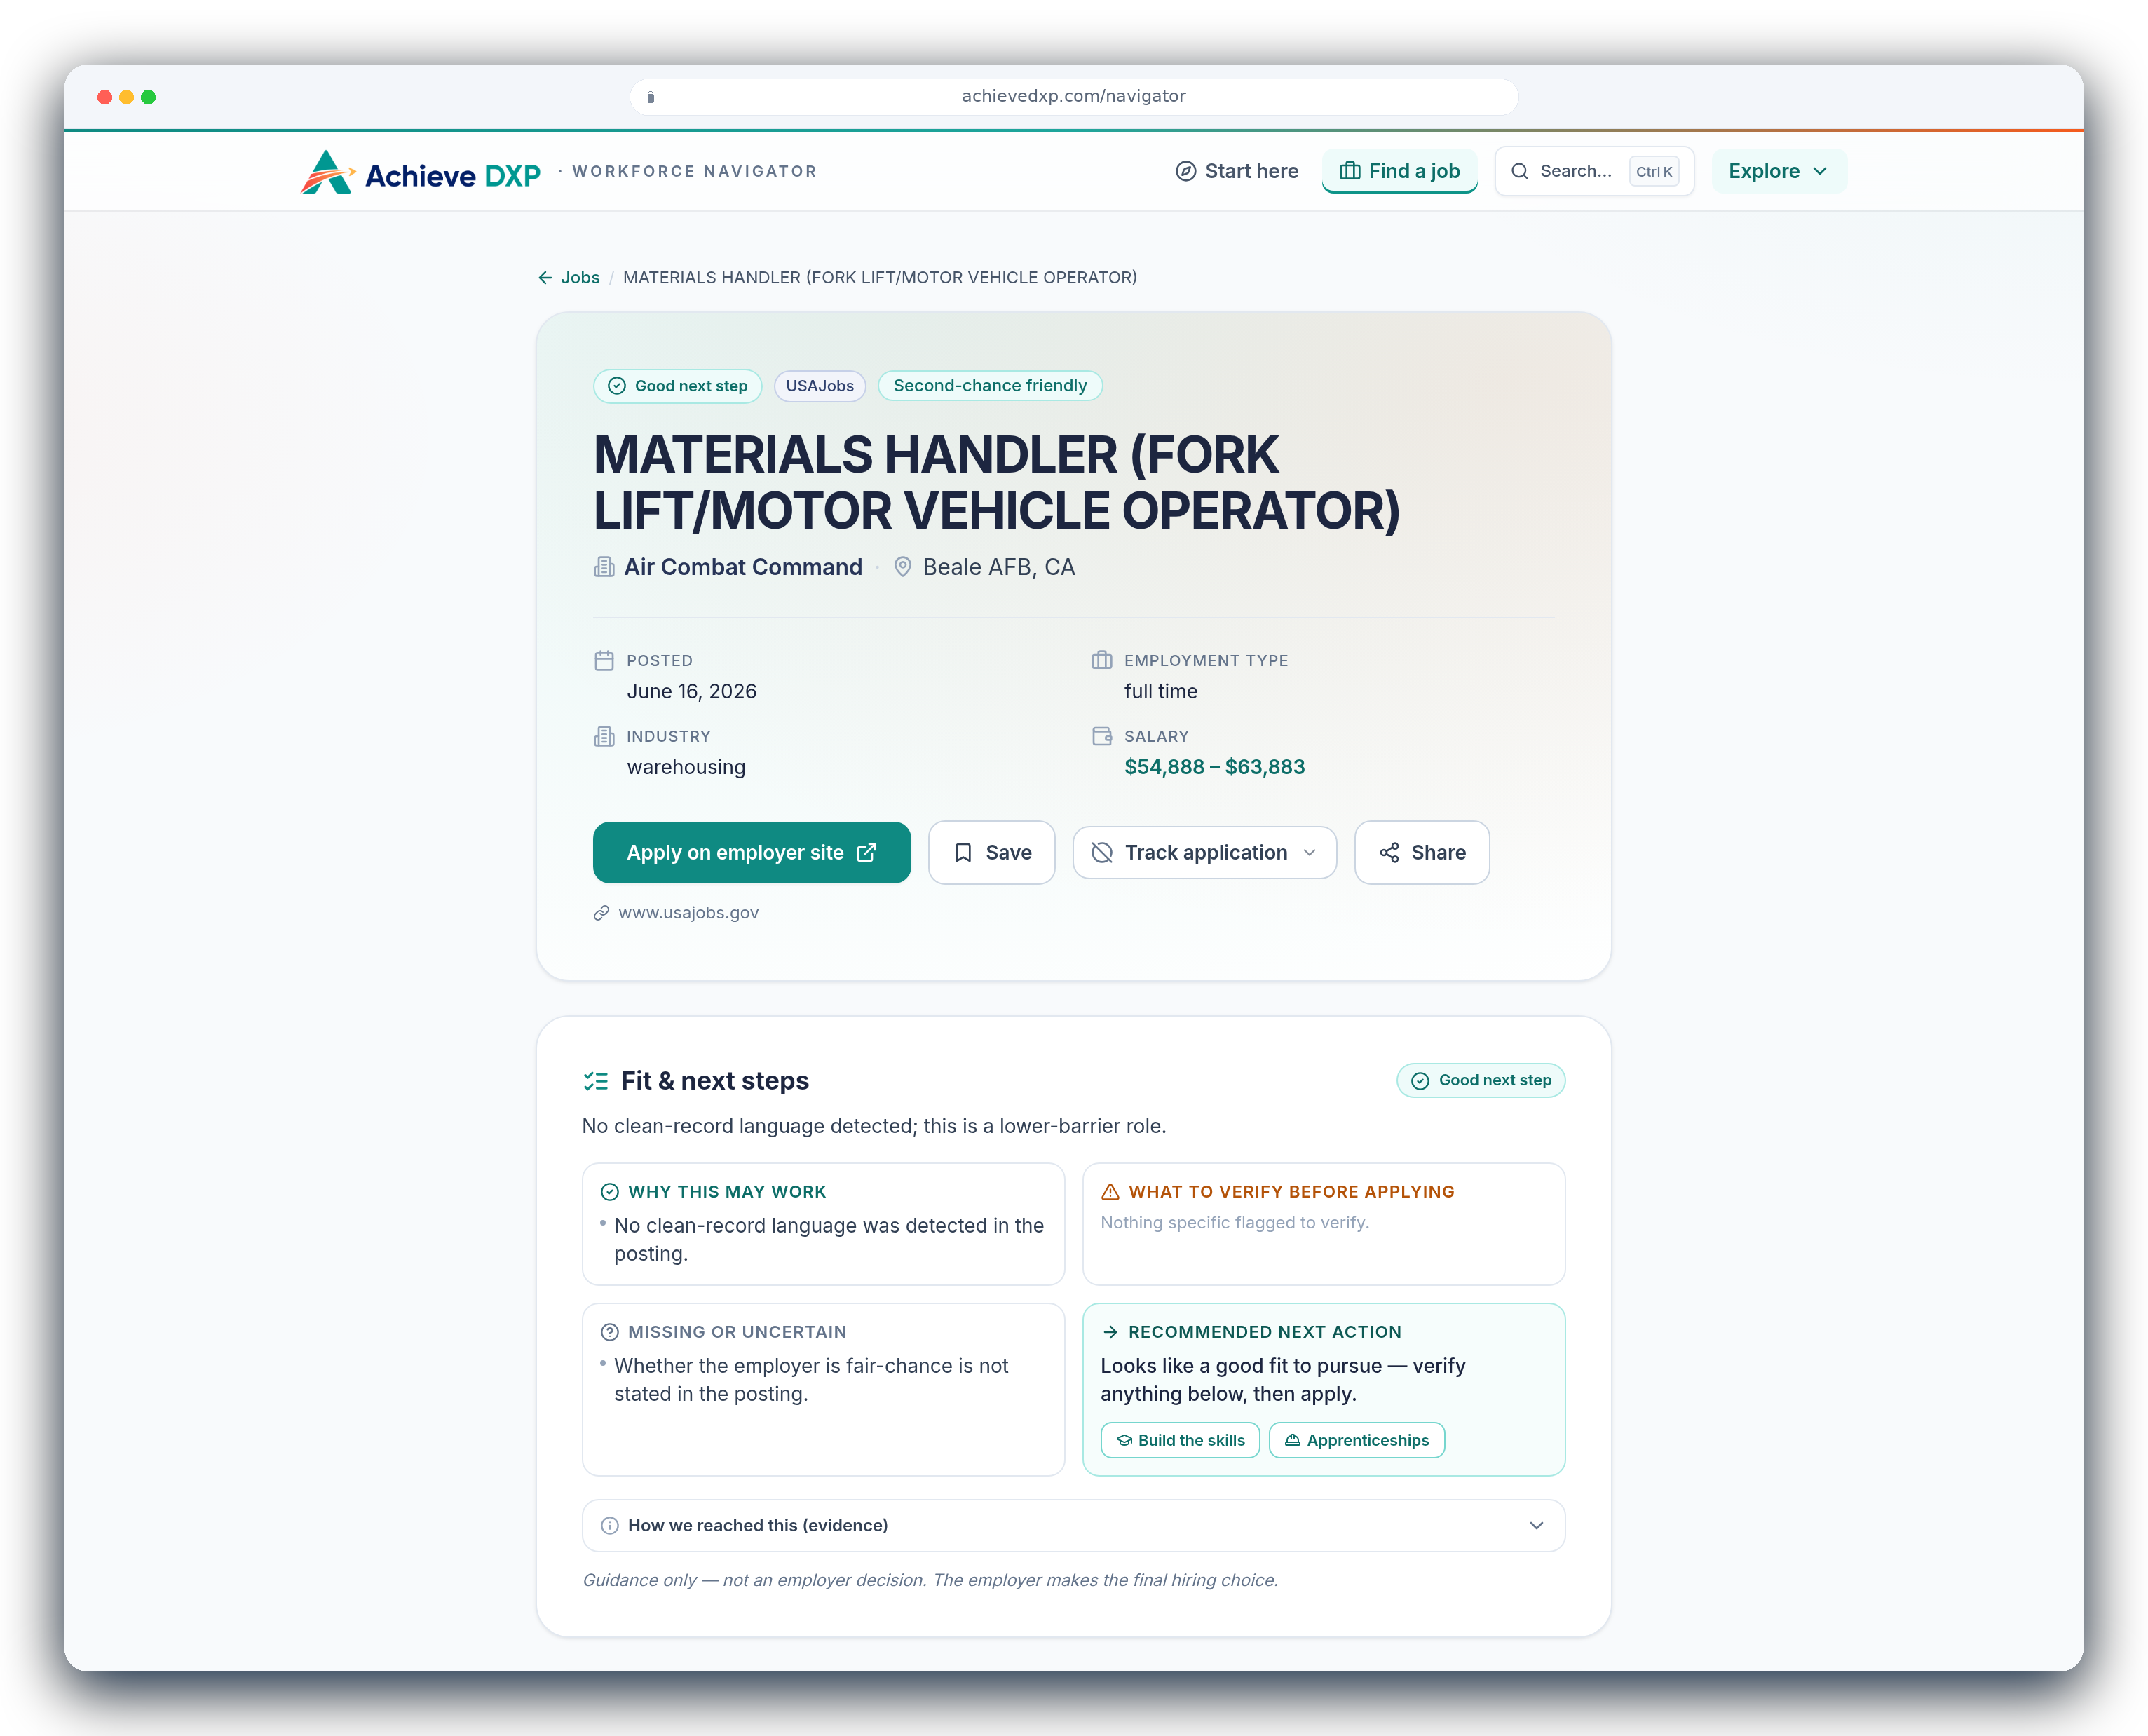Click the Nothing specific flagged to verify text
This screenshot has height=1736, width=2148.
pos(1235,1222)
